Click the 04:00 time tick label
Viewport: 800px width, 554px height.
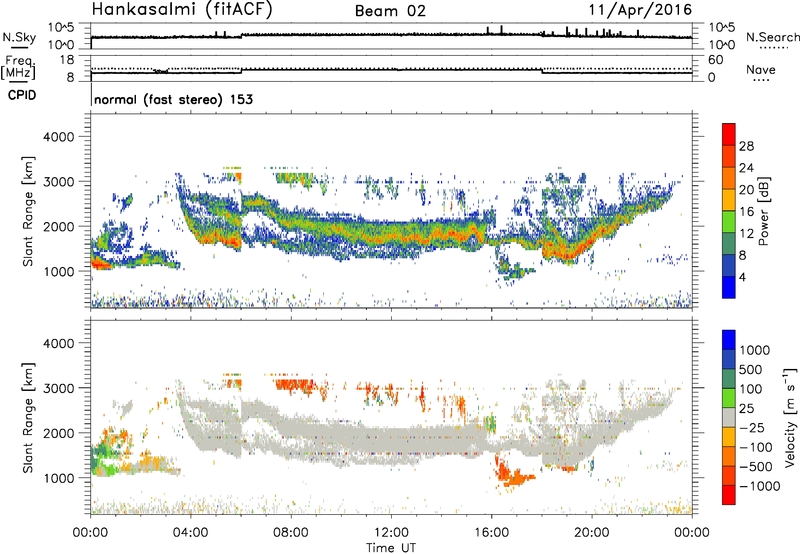pyautogui.click(x=190, y=533)
